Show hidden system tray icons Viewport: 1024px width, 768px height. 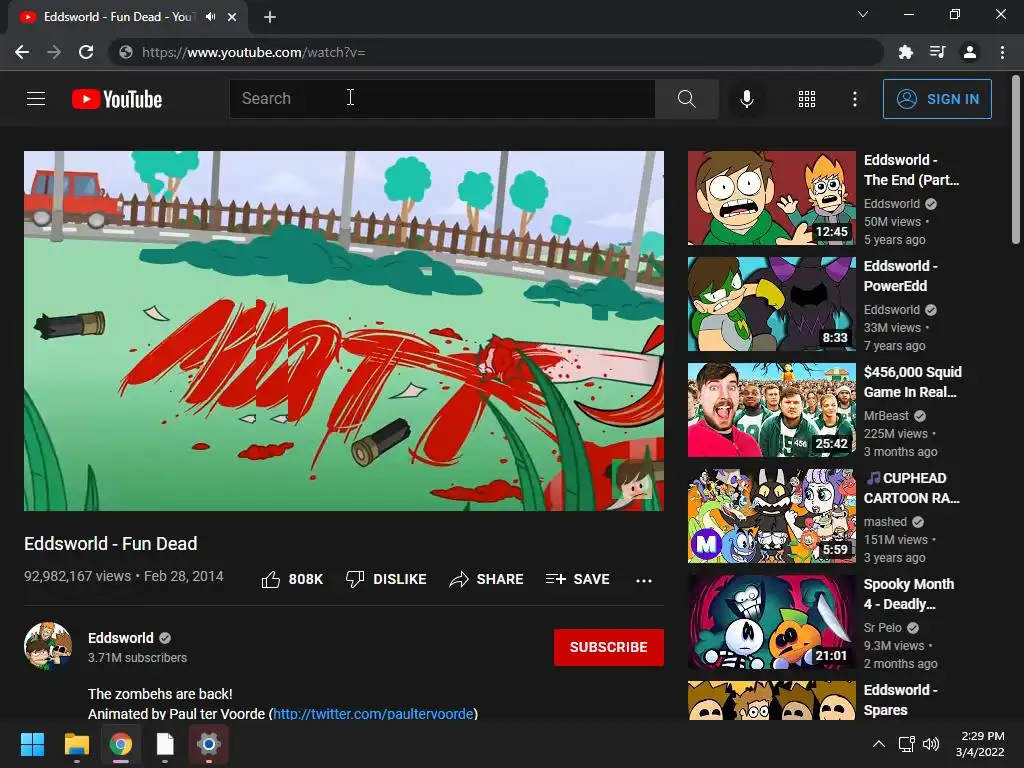pos(879,744)
